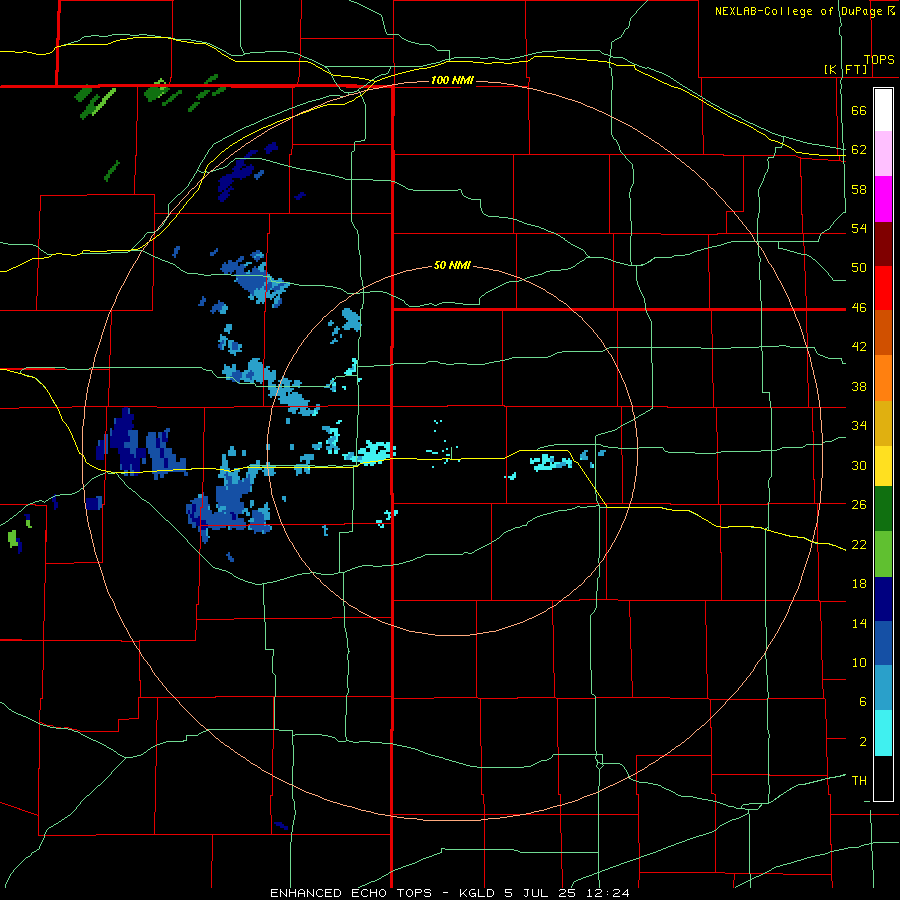Click the bright orange legend swatch
Image resolution: width=900 pixels, height=900 pixels.
pos(883,377)
